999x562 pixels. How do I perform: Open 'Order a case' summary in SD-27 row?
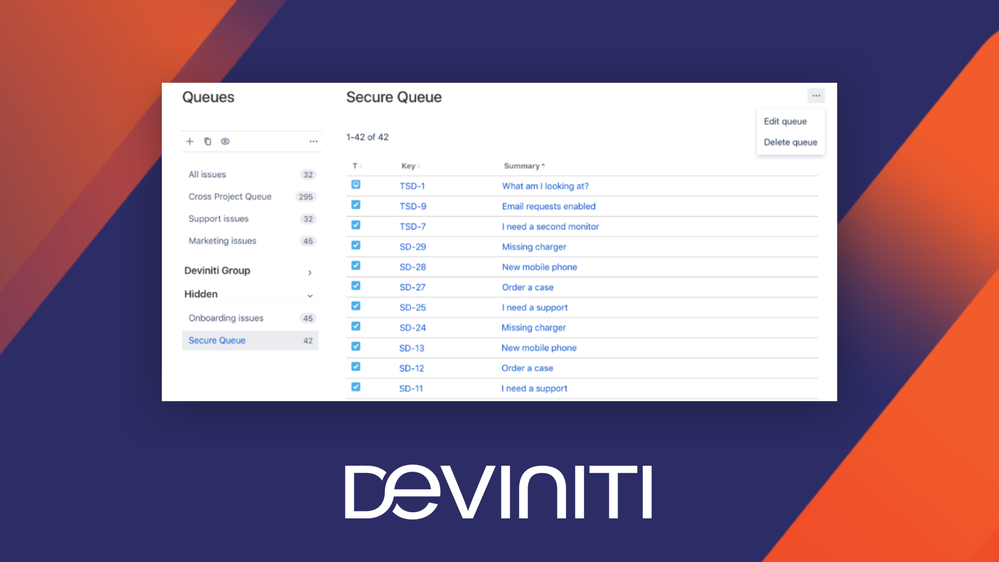click(528, 287)
